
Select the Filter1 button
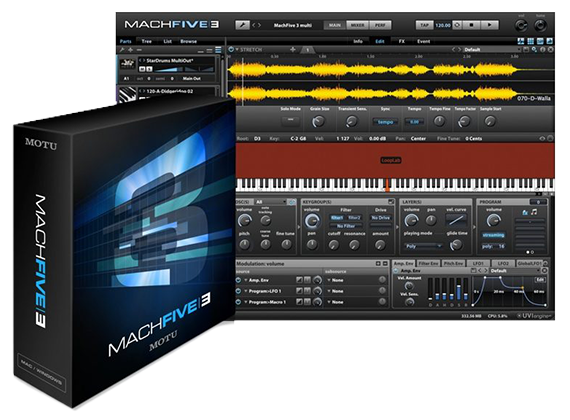337,218
